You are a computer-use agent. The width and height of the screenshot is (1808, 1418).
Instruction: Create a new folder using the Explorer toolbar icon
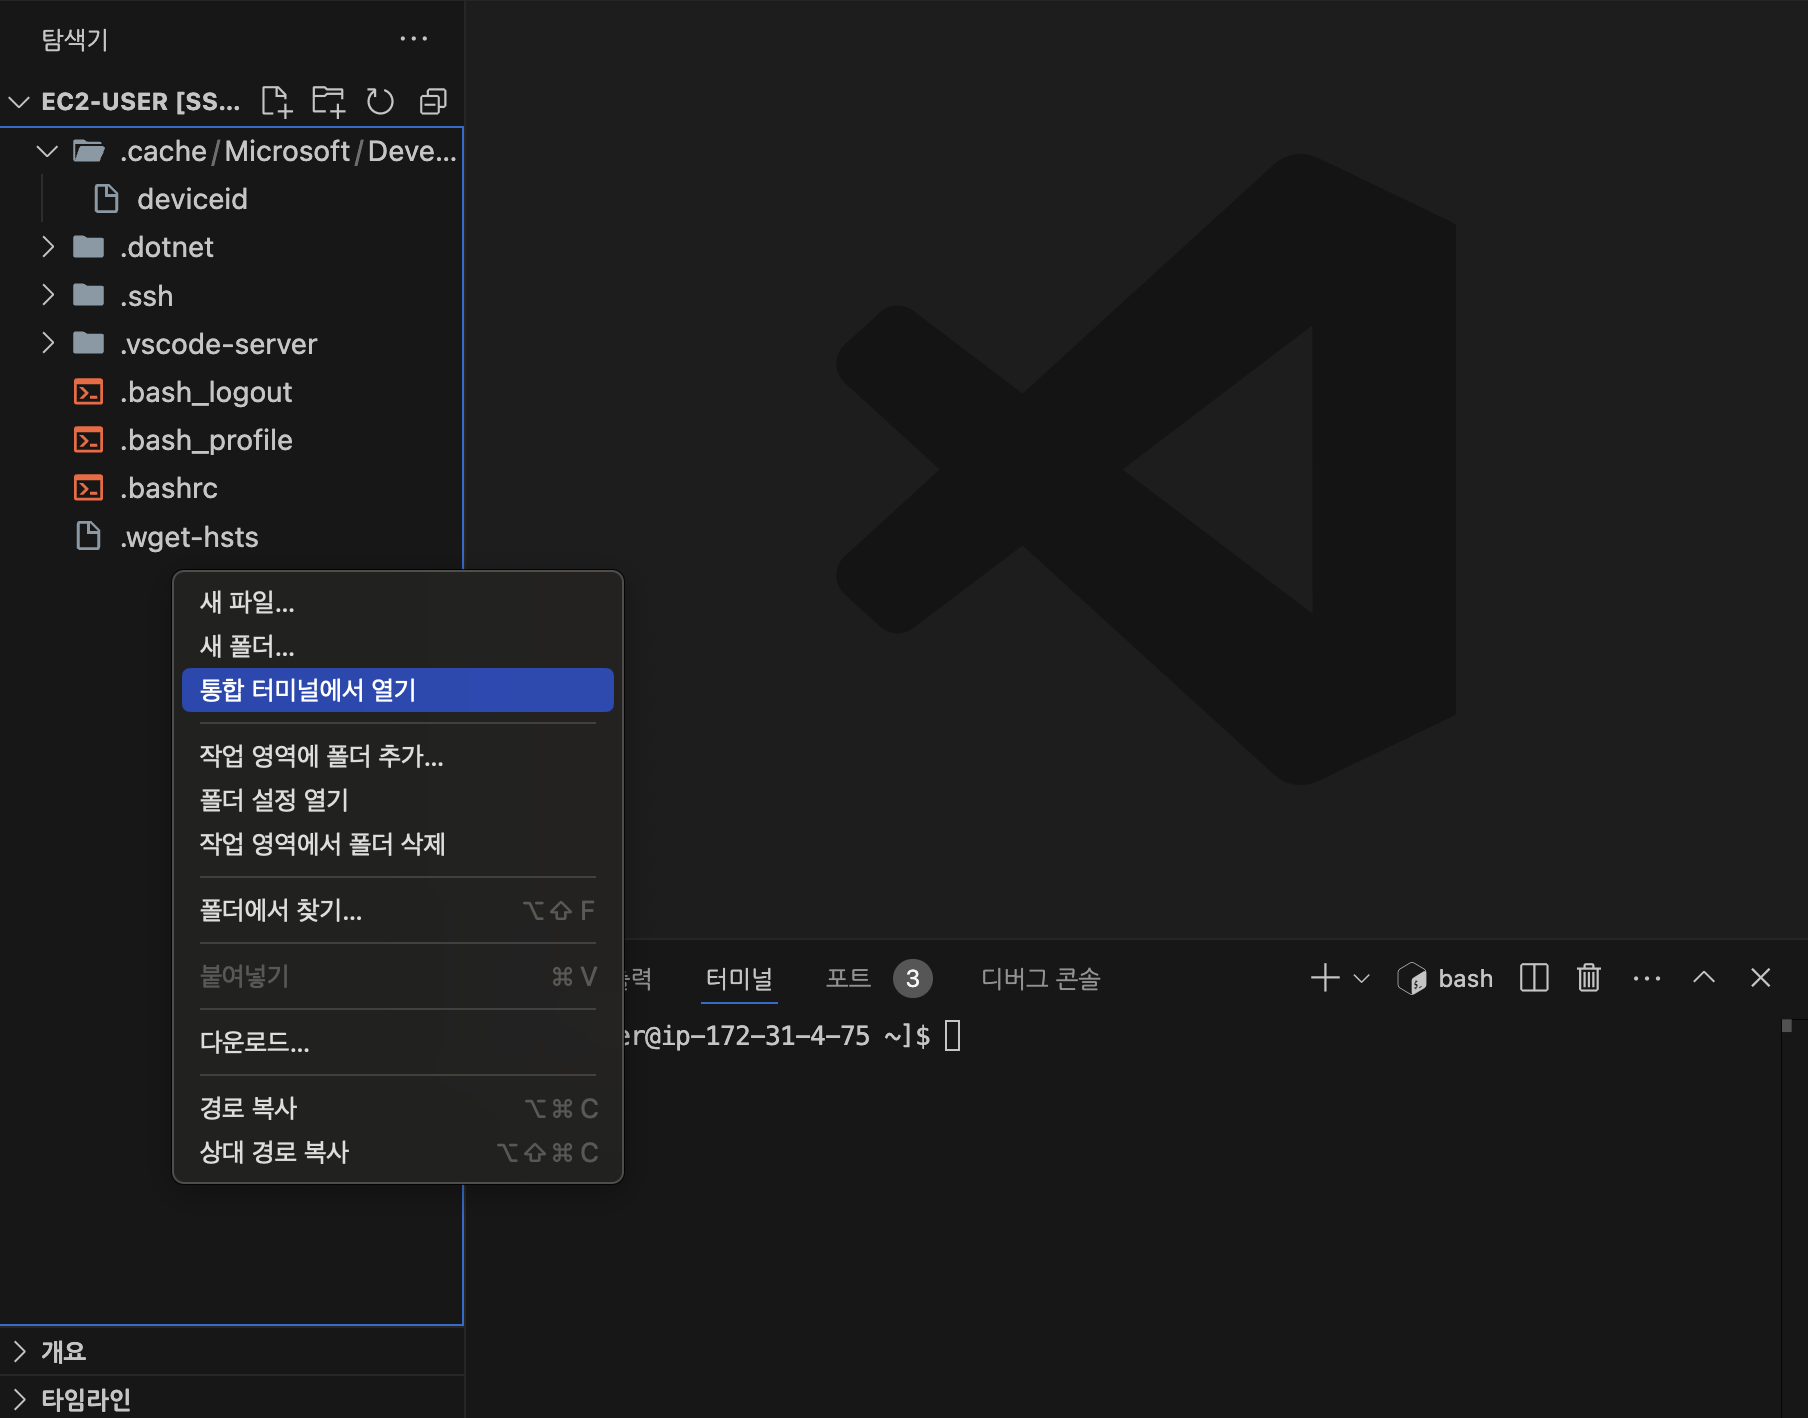pos(329,100)
